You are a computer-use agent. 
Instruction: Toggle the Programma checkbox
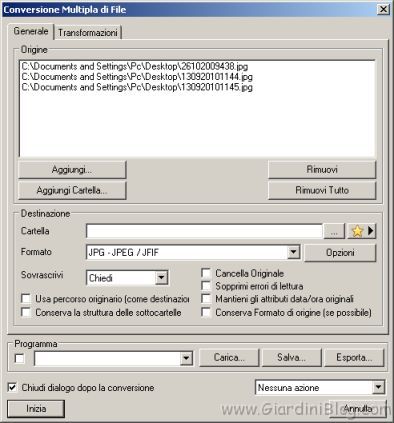pos(20,359)
